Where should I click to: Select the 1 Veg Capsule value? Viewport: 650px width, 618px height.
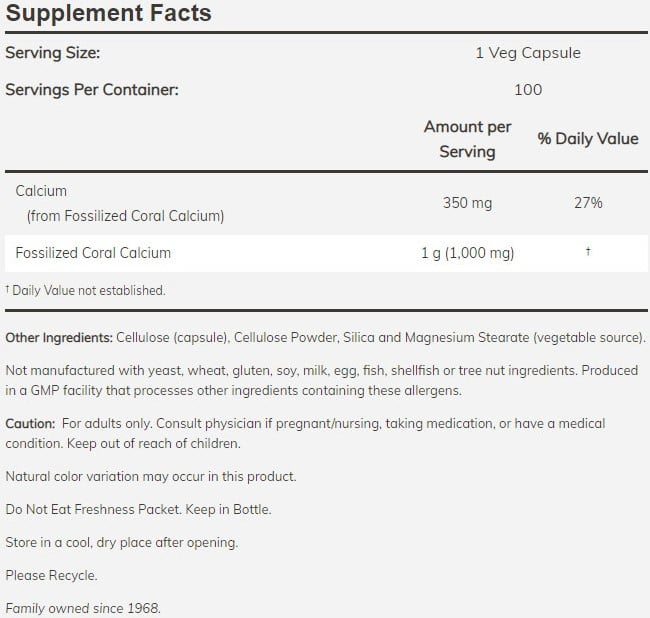[x=527, y=53]
